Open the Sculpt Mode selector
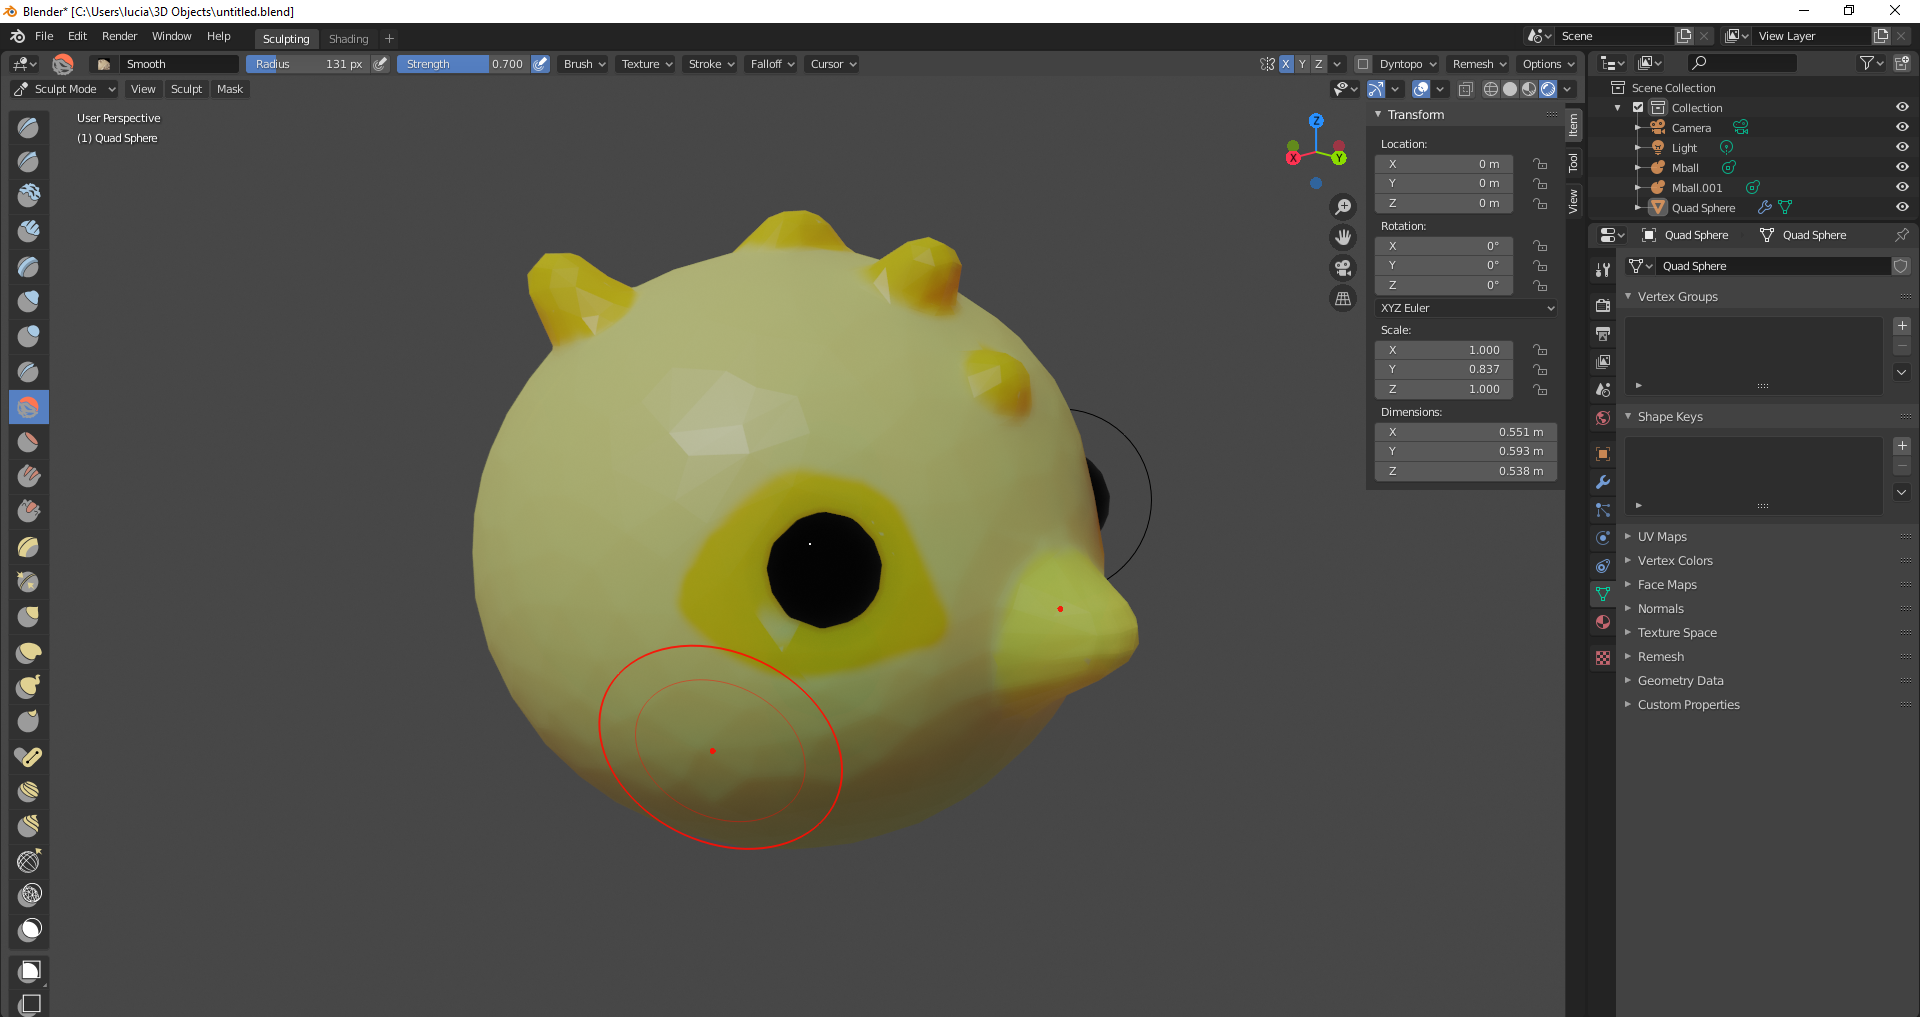The image size is (1920, 1017). 65,89
